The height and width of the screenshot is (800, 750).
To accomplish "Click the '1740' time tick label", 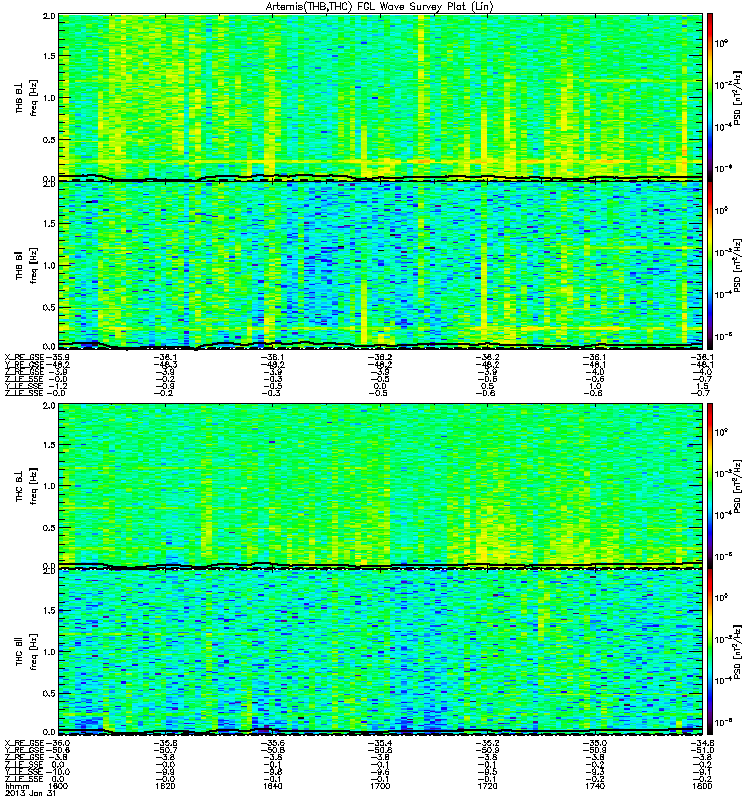I will (x=594, y=786).
